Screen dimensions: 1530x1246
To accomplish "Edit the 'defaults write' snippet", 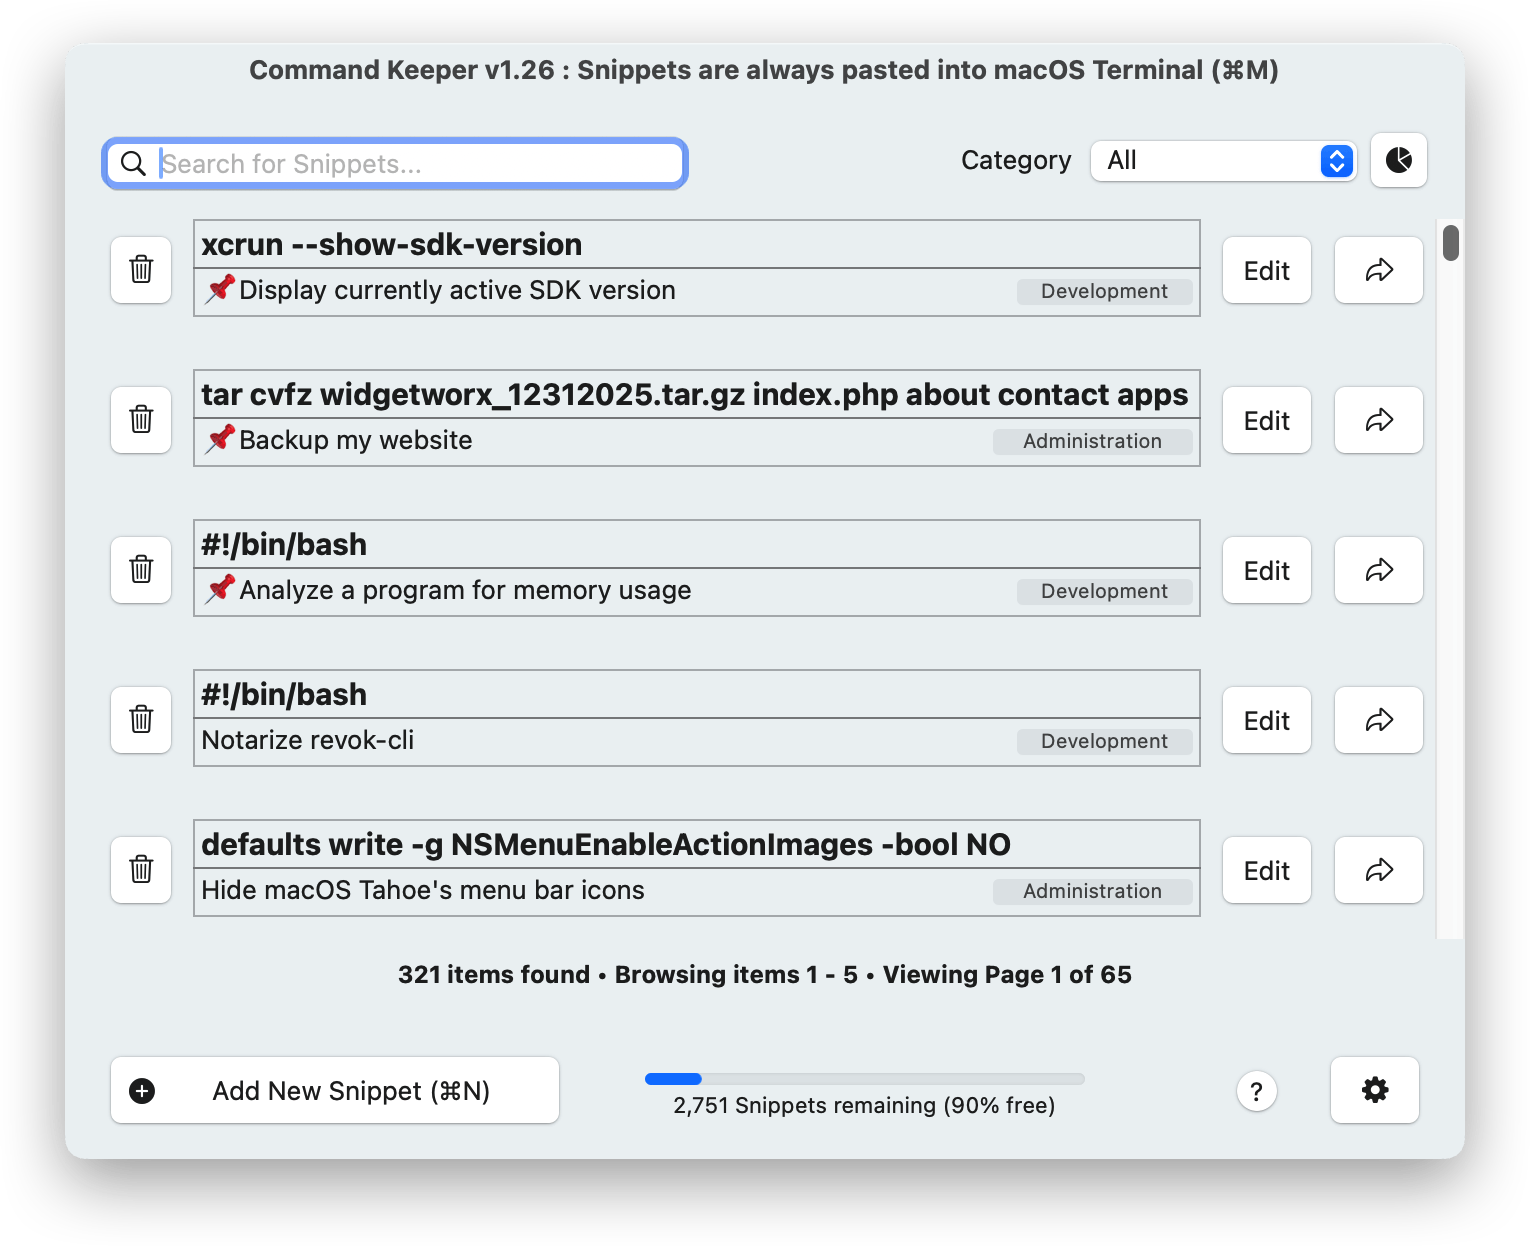I will 1266,870.
